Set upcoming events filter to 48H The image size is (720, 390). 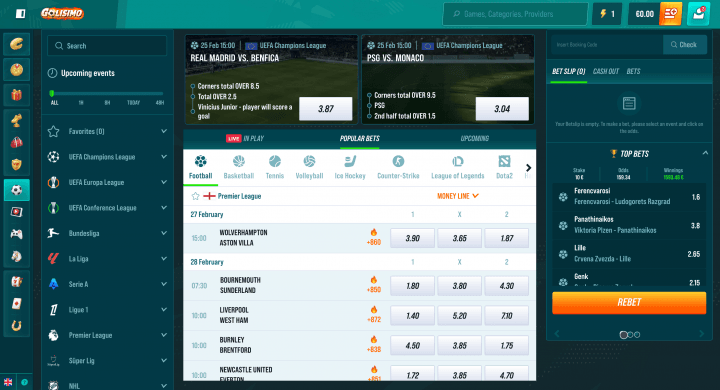click(x=159, y=102)
